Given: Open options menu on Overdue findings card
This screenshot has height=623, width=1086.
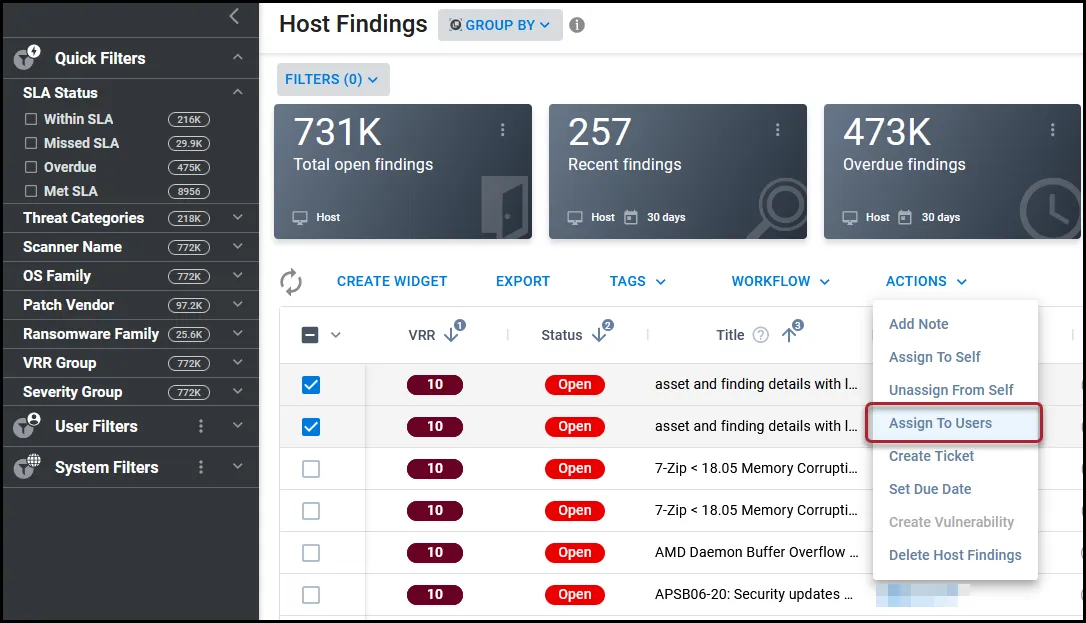Looking at the screenshot, I should pos(1053,129).
